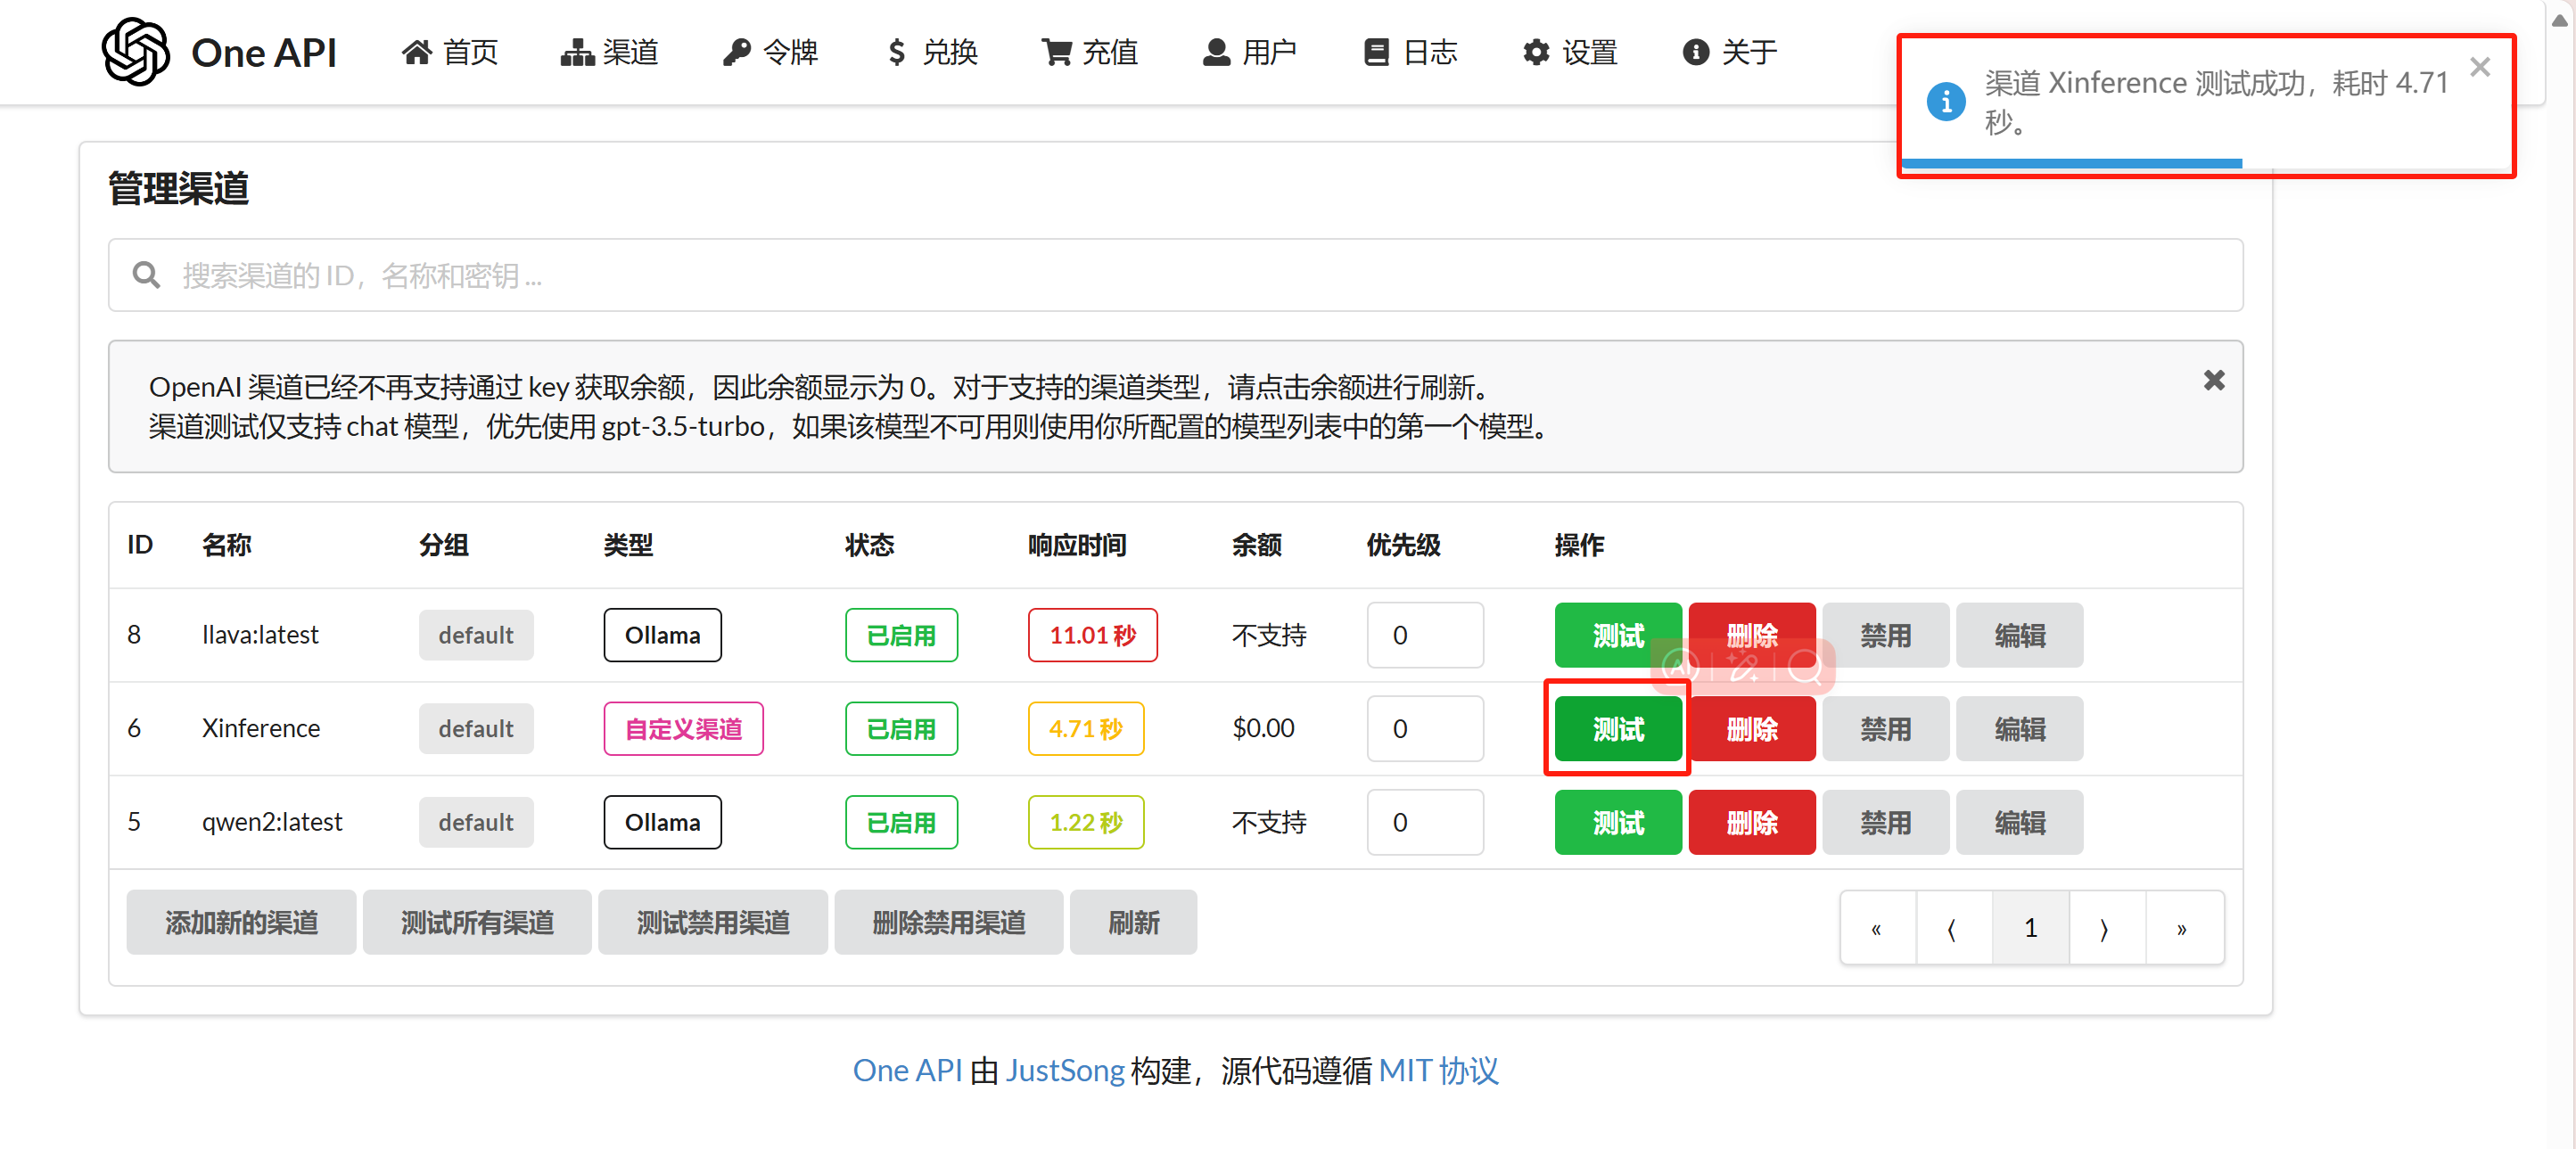Edit the Xinference channel
2576x1149 pixels.
[2019, 729]
